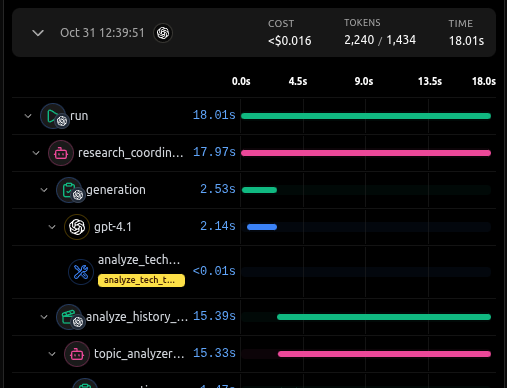The width and height of the screenshot is (507, 388).
Task: Click the gpt-4.1 OpenAI model icon
Action: [x=77, y=227]
